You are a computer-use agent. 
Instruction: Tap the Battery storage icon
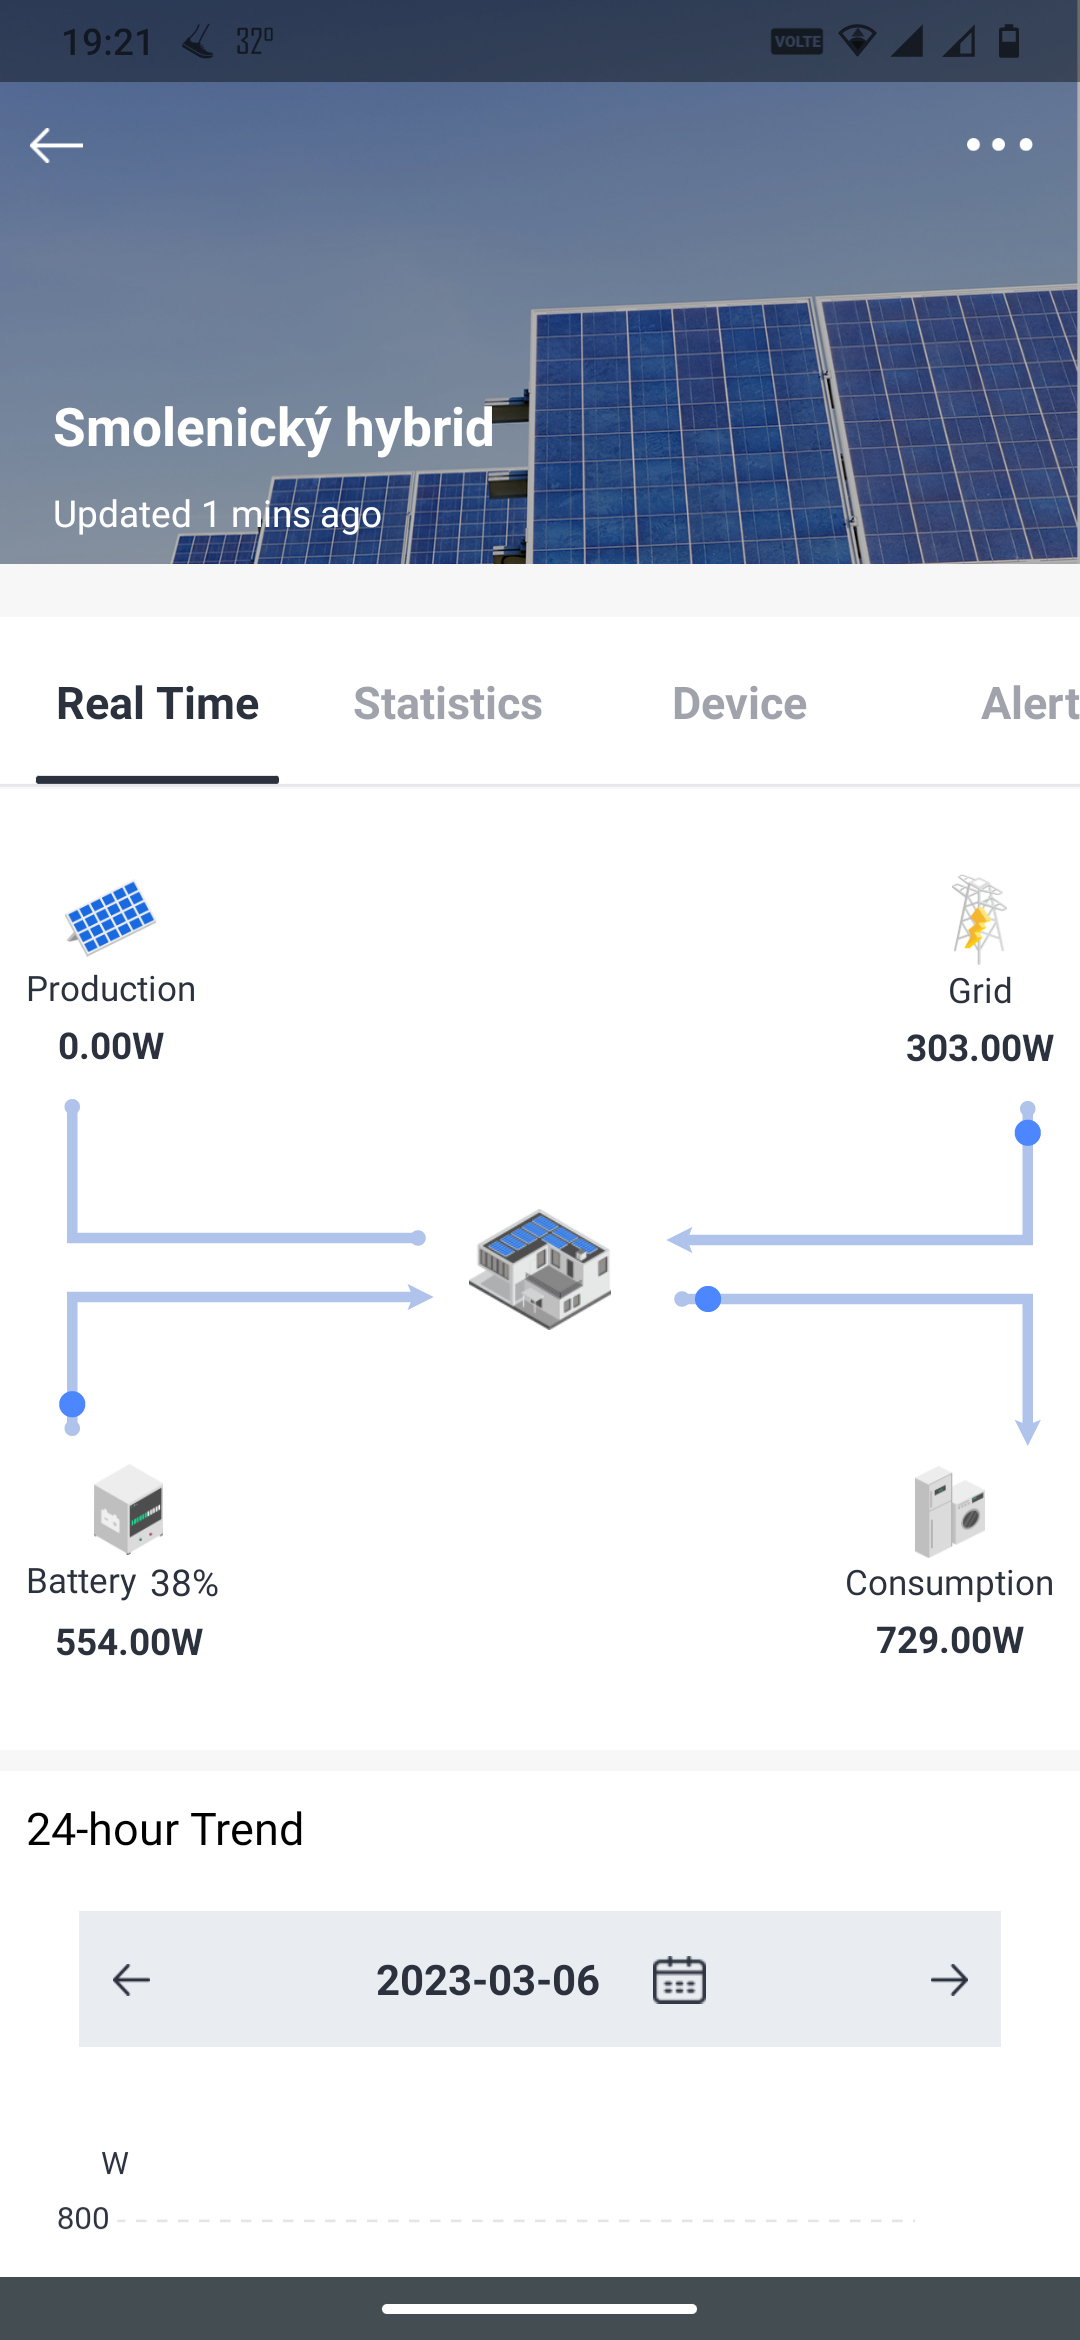(x=128, y=1509)
